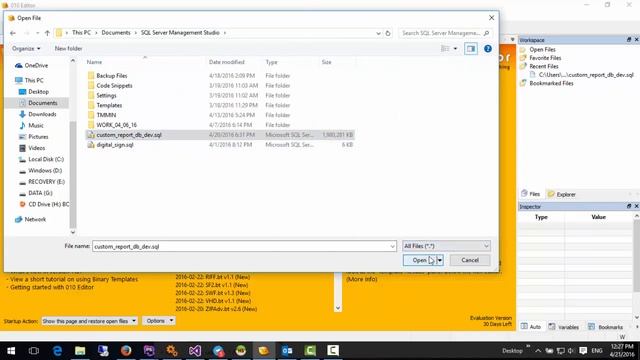The height and width of the screenshot is (360, 640).
Task: Open Getting started with 010 Editor link
Action: coord(51,287)
